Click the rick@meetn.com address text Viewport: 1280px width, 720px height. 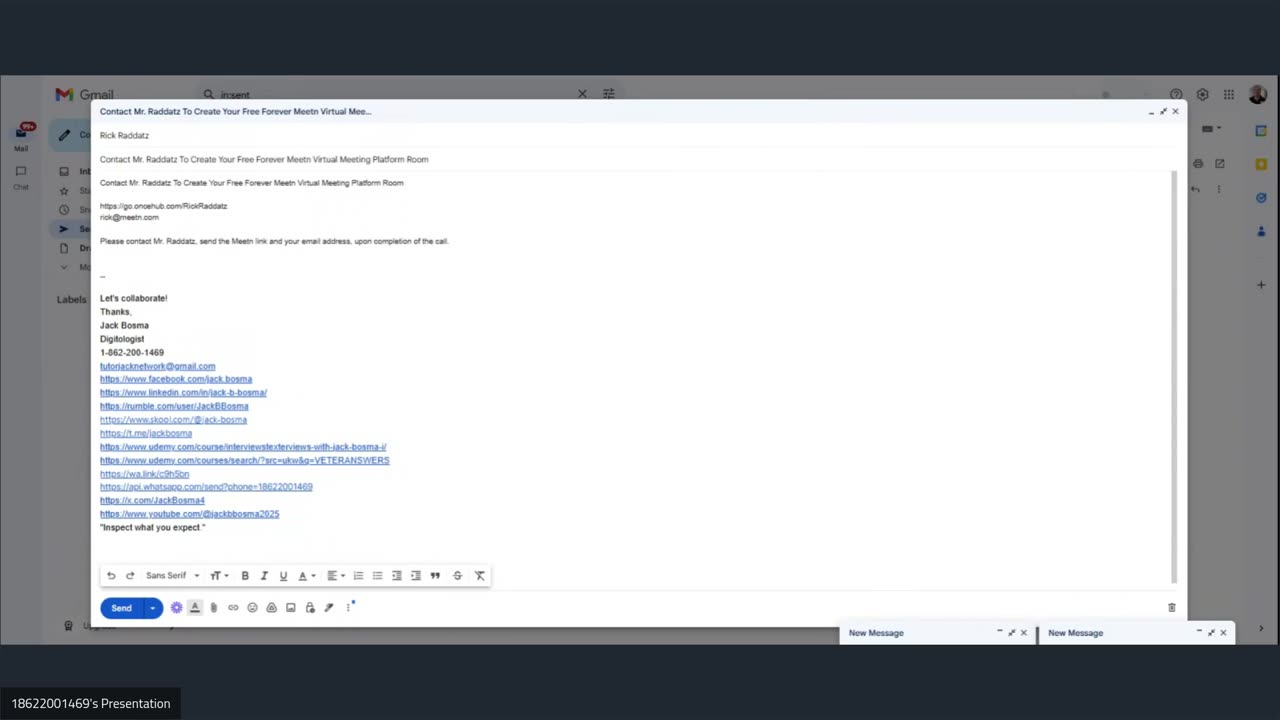coord(129,217)
